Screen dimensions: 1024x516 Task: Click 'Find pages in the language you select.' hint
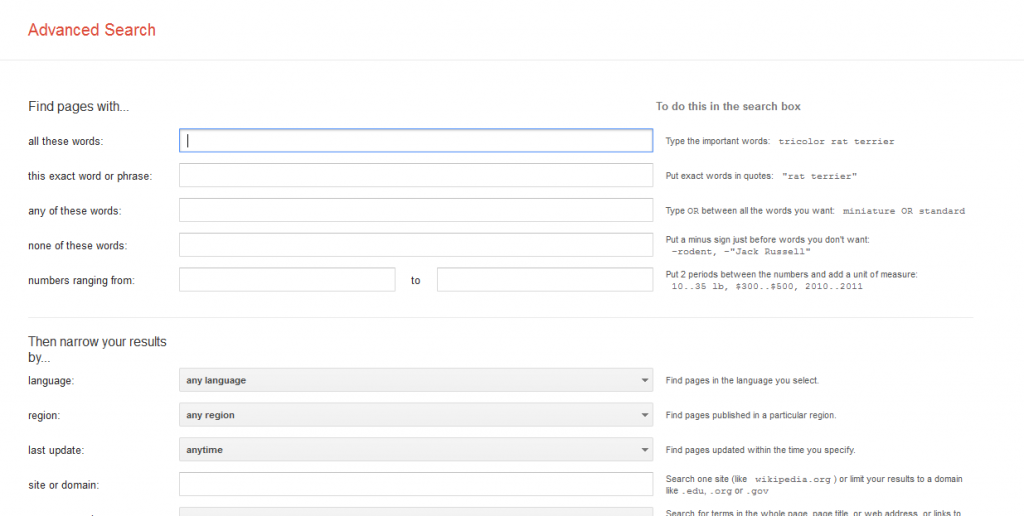(742, 380)
